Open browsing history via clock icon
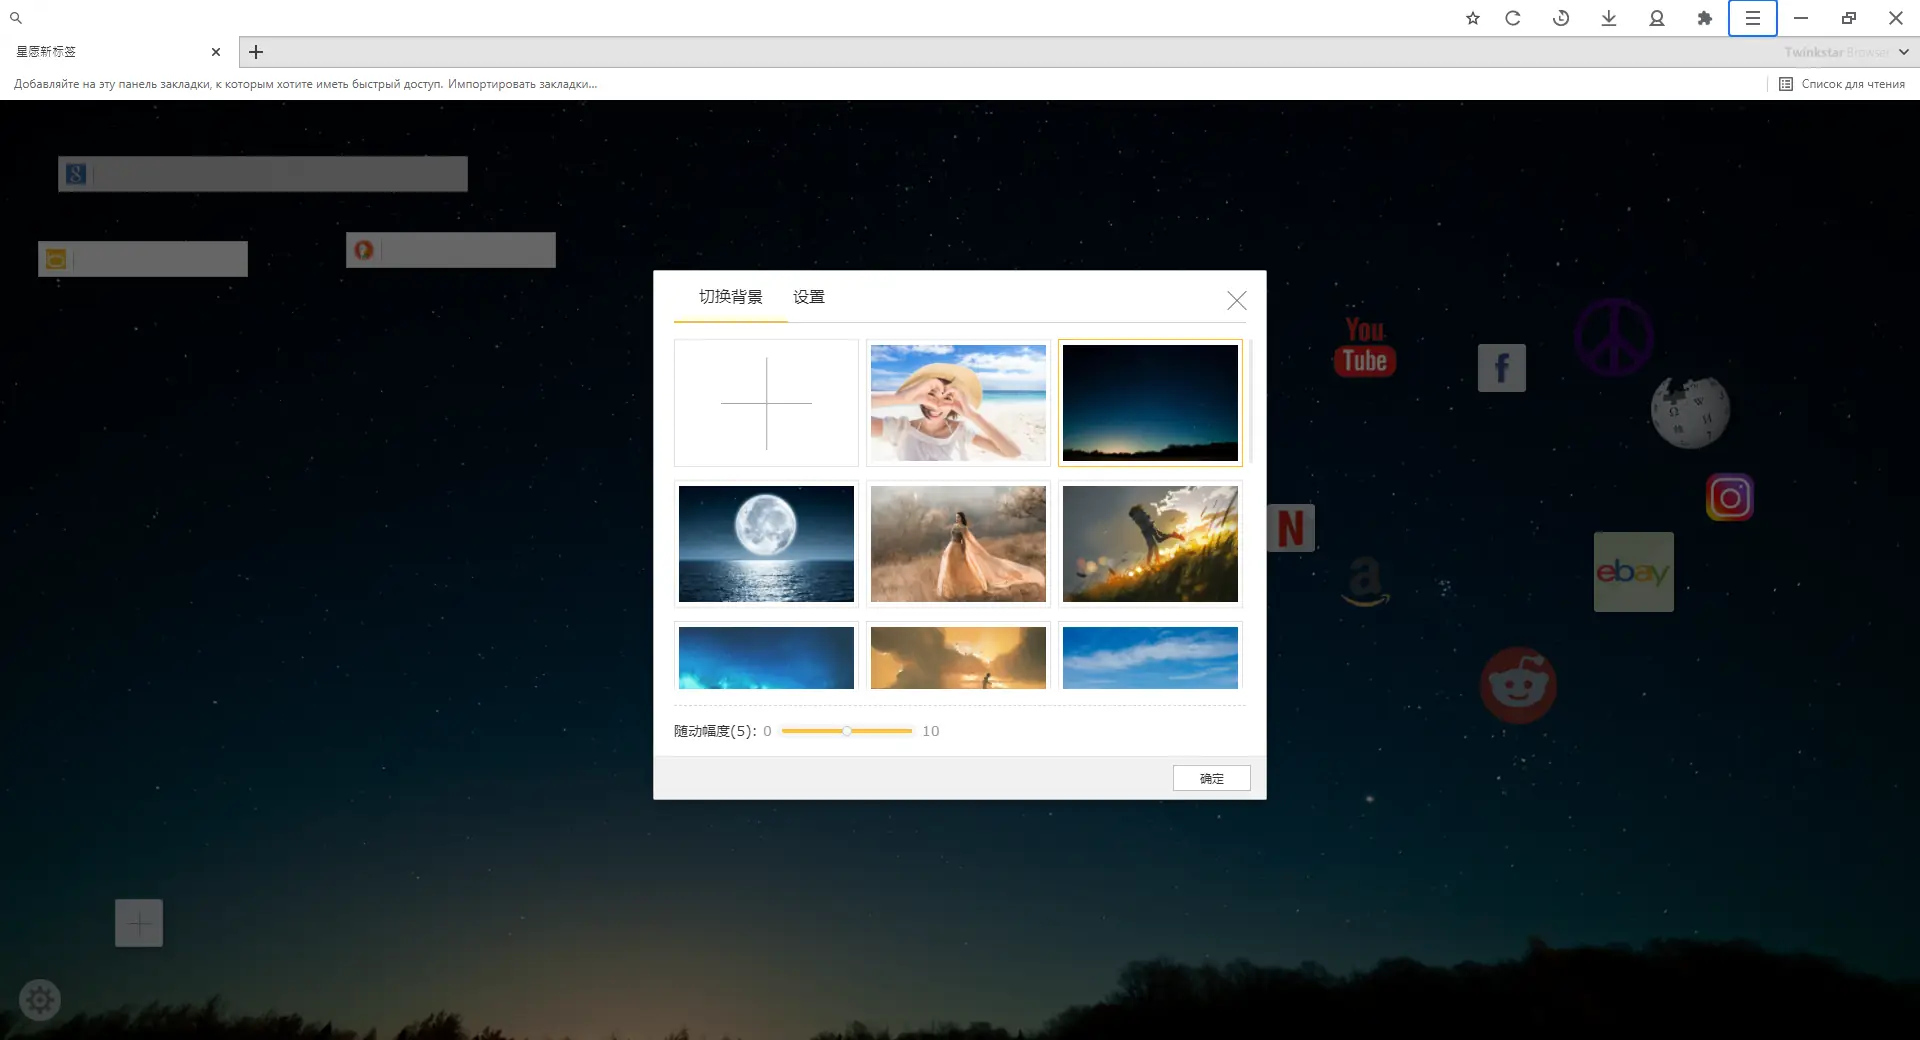The width and height of the screenshot is (1920, 1040). pos(1560,17)
